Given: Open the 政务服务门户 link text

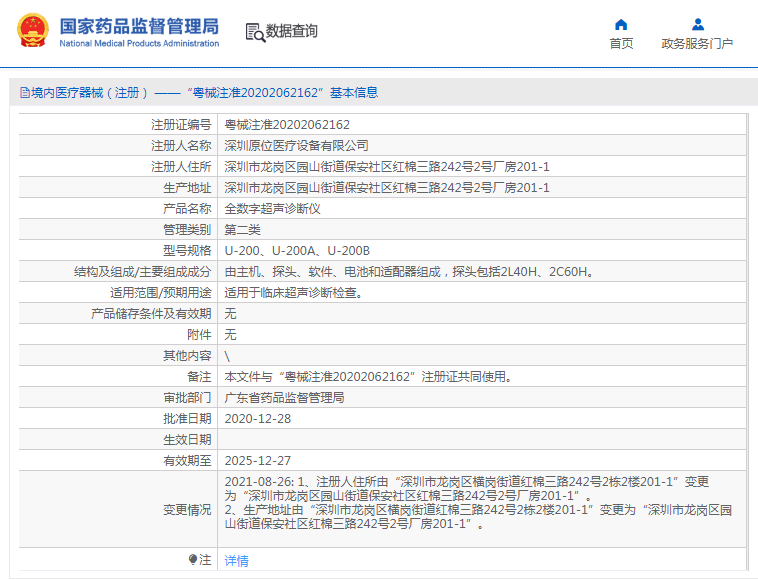Looking at the screenshot, I should pos(697,44).
